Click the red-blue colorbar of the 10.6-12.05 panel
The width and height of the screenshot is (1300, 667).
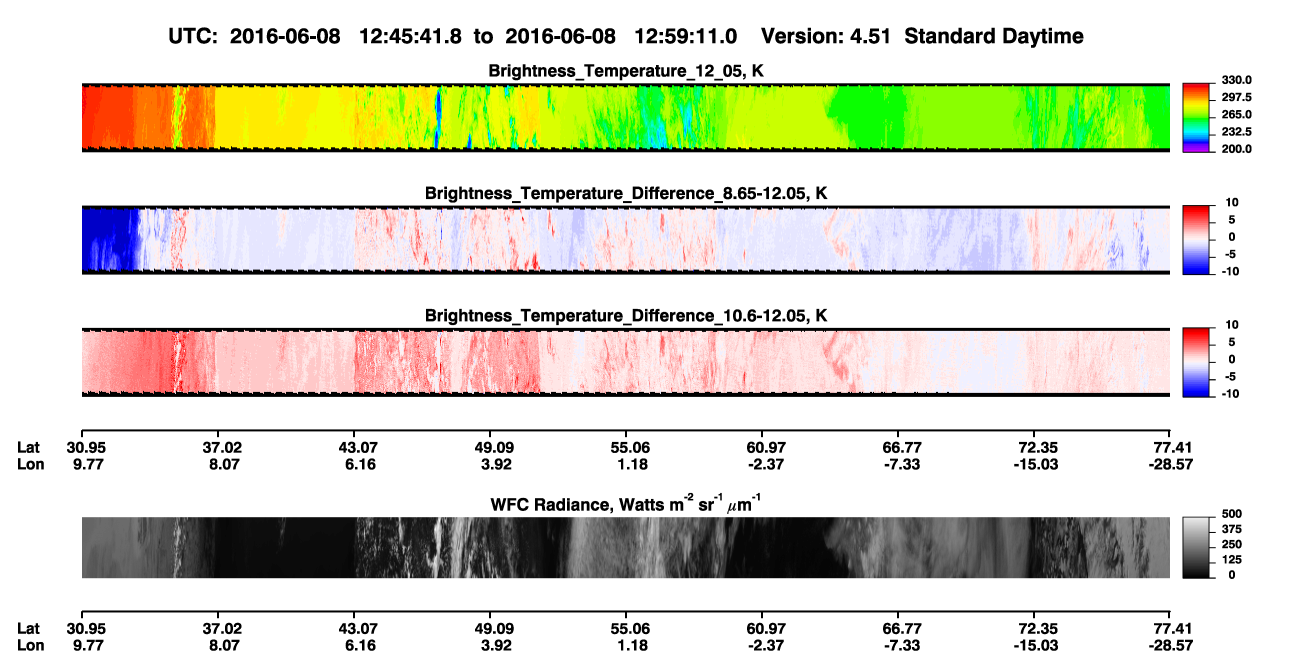point(1198,362)
